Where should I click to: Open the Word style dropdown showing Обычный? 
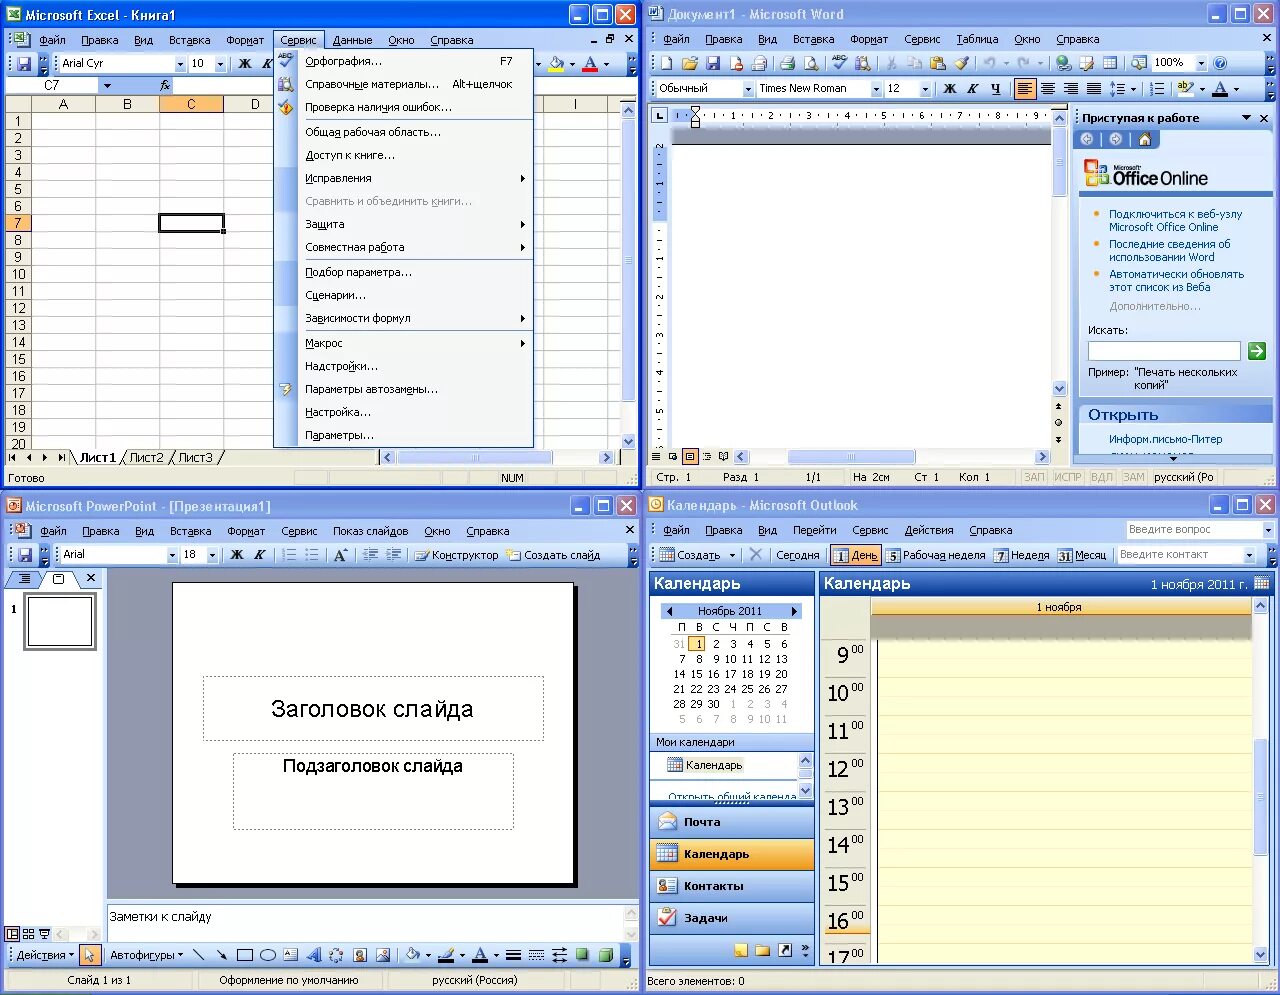click(x=748, y=88)
